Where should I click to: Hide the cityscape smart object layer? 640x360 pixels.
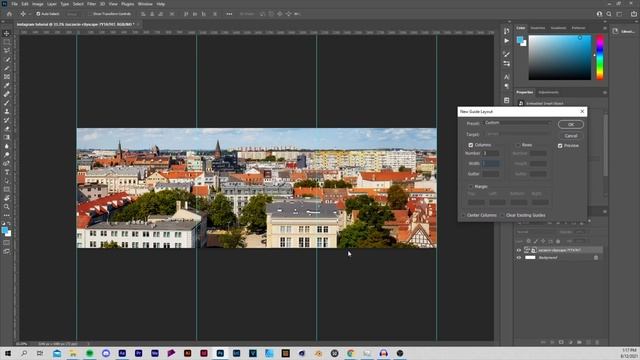point(519,250)
